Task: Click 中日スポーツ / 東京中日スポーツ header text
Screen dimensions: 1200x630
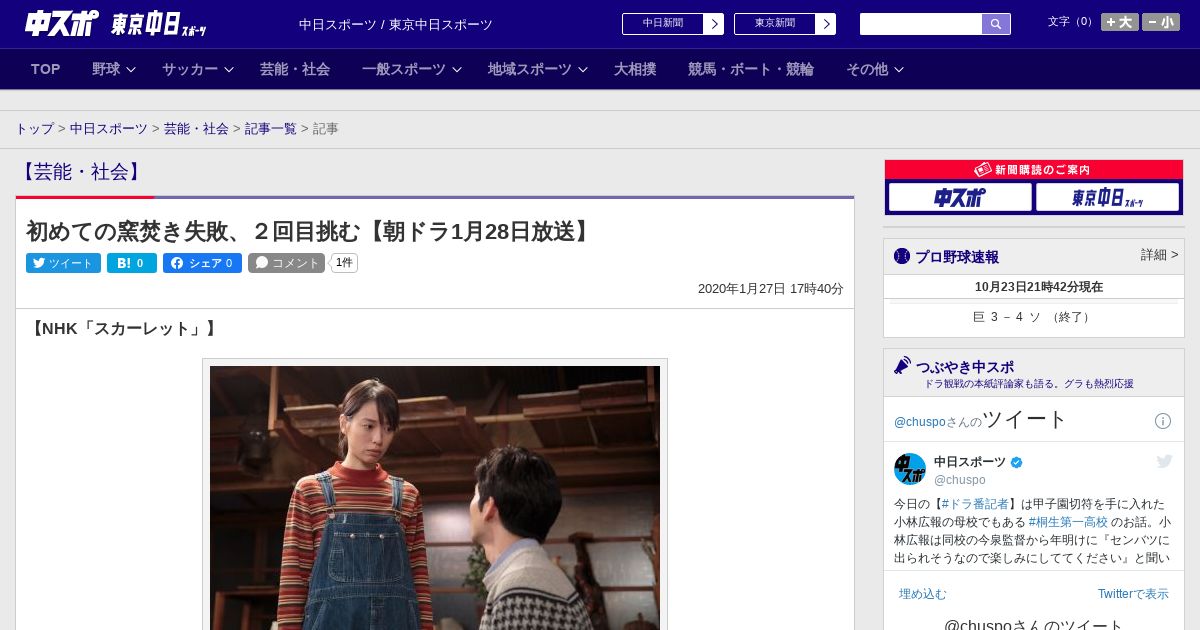Action: pyautogui.click(x=396, y=25)
